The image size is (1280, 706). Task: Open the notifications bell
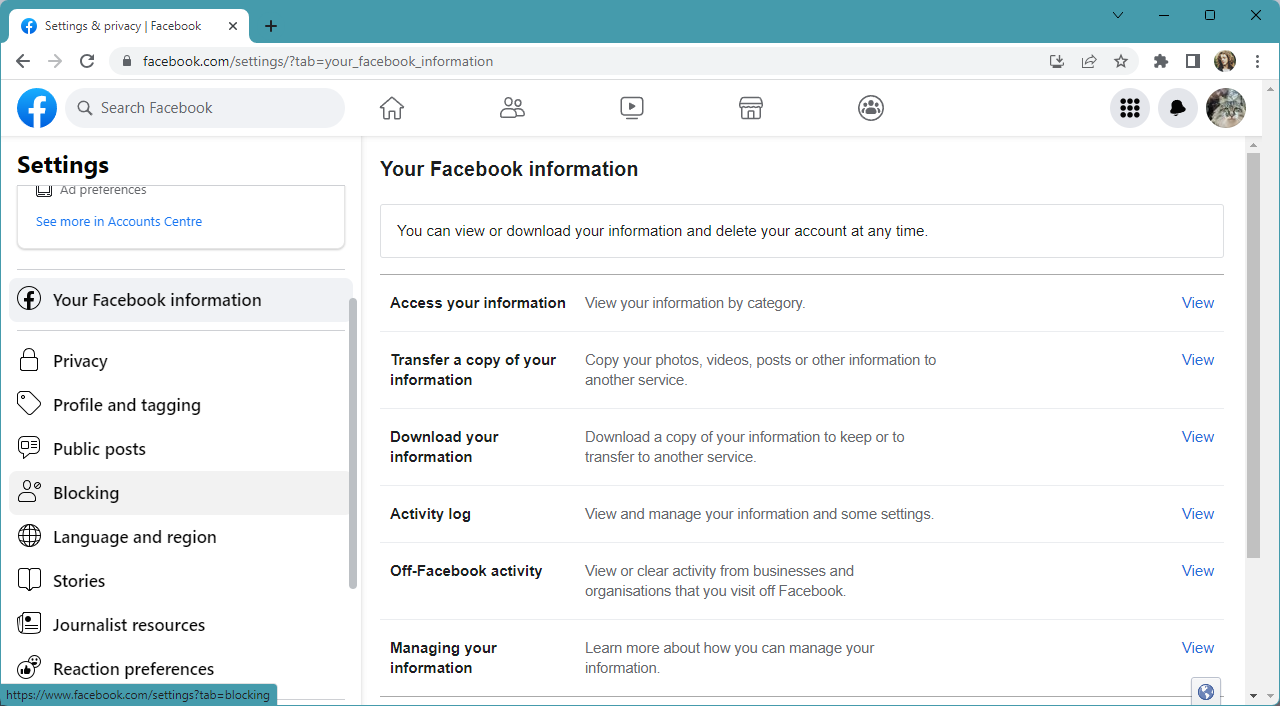[1177, 107]
